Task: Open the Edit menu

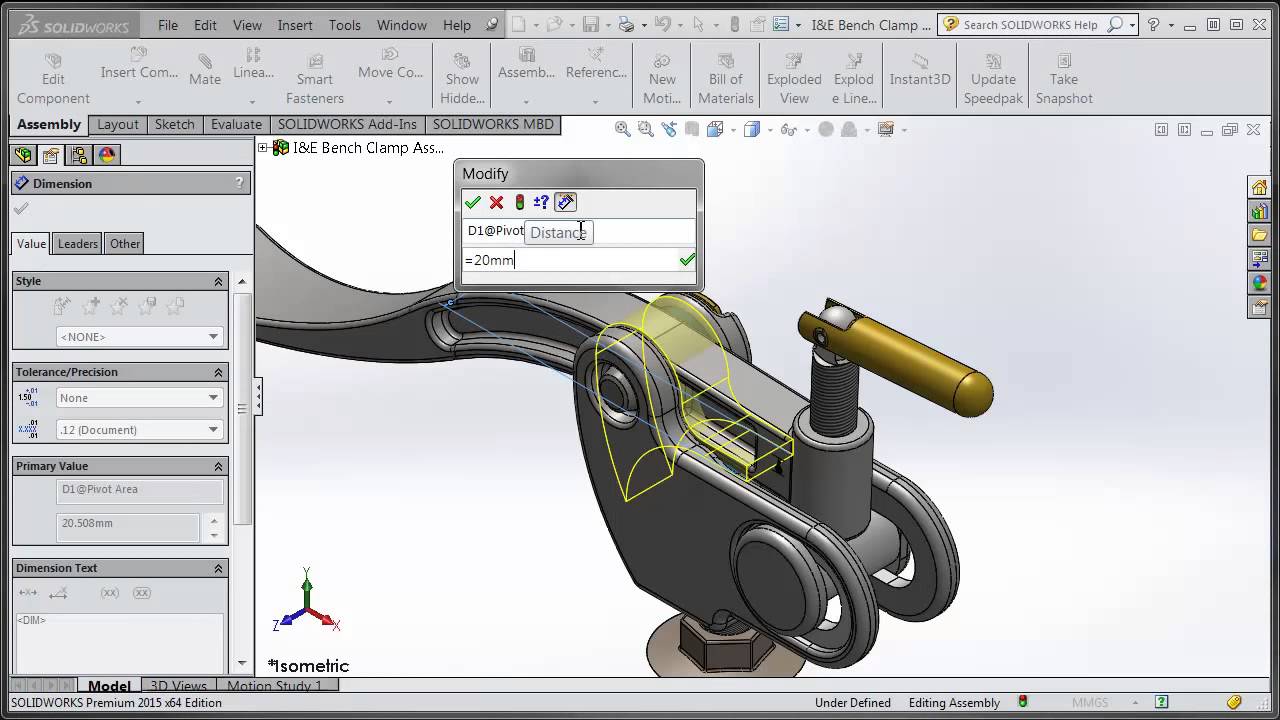Action: 205,25
